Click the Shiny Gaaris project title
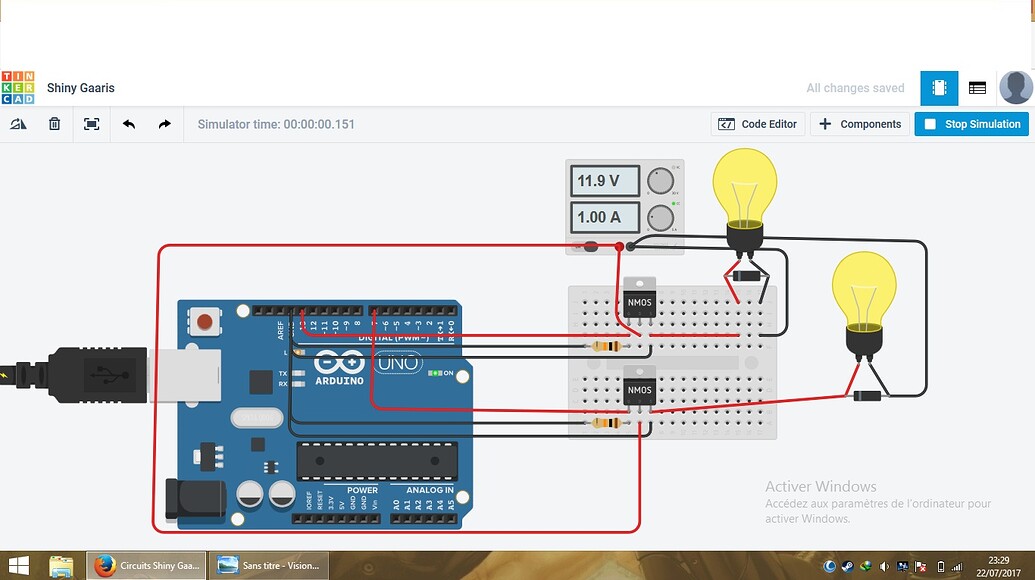Viewport: 1035px width, 580px height. (80, 87)
